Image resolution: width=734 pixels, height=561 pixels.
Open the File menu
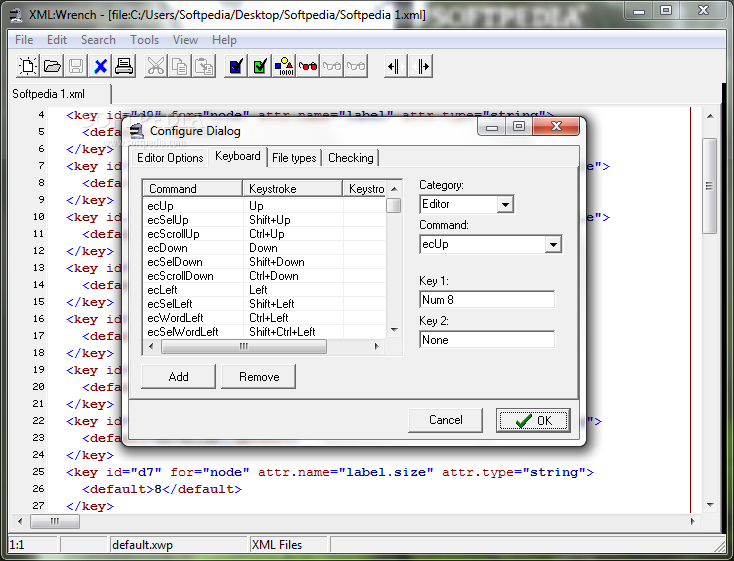point(24,40)
